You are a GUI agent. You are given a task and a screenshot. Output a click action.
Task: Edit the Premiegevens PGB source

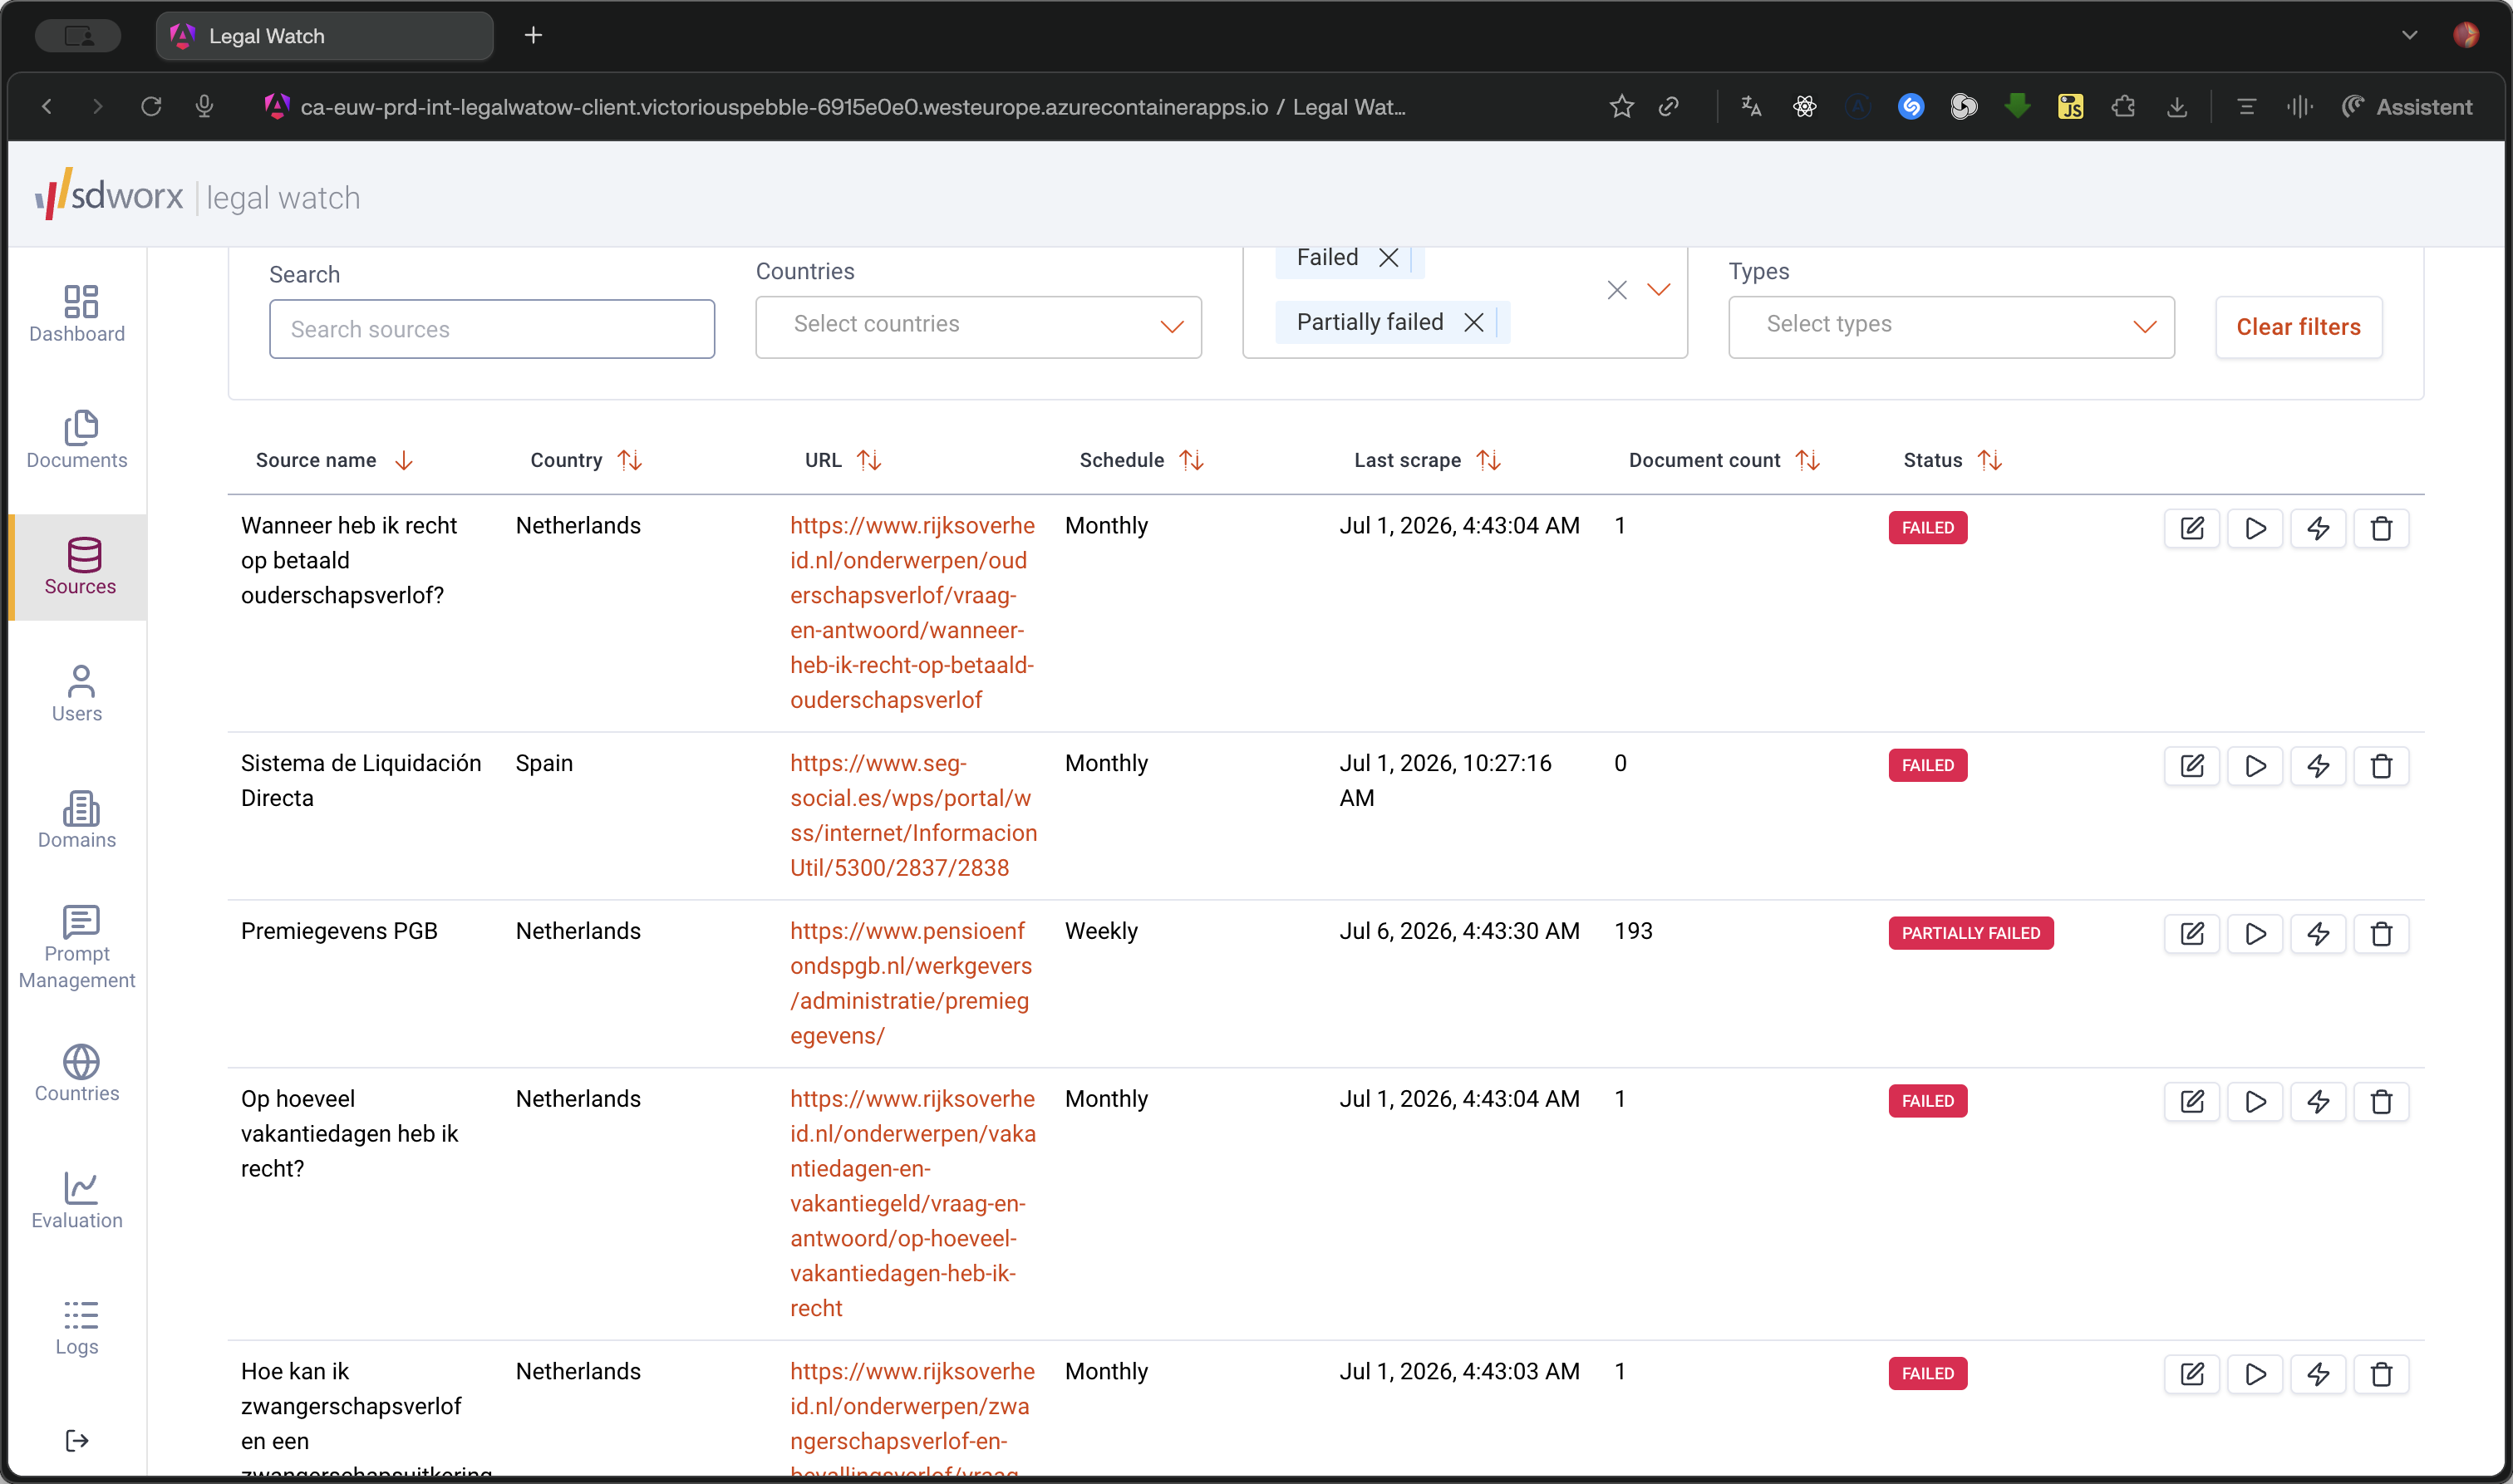(2191, 934)
